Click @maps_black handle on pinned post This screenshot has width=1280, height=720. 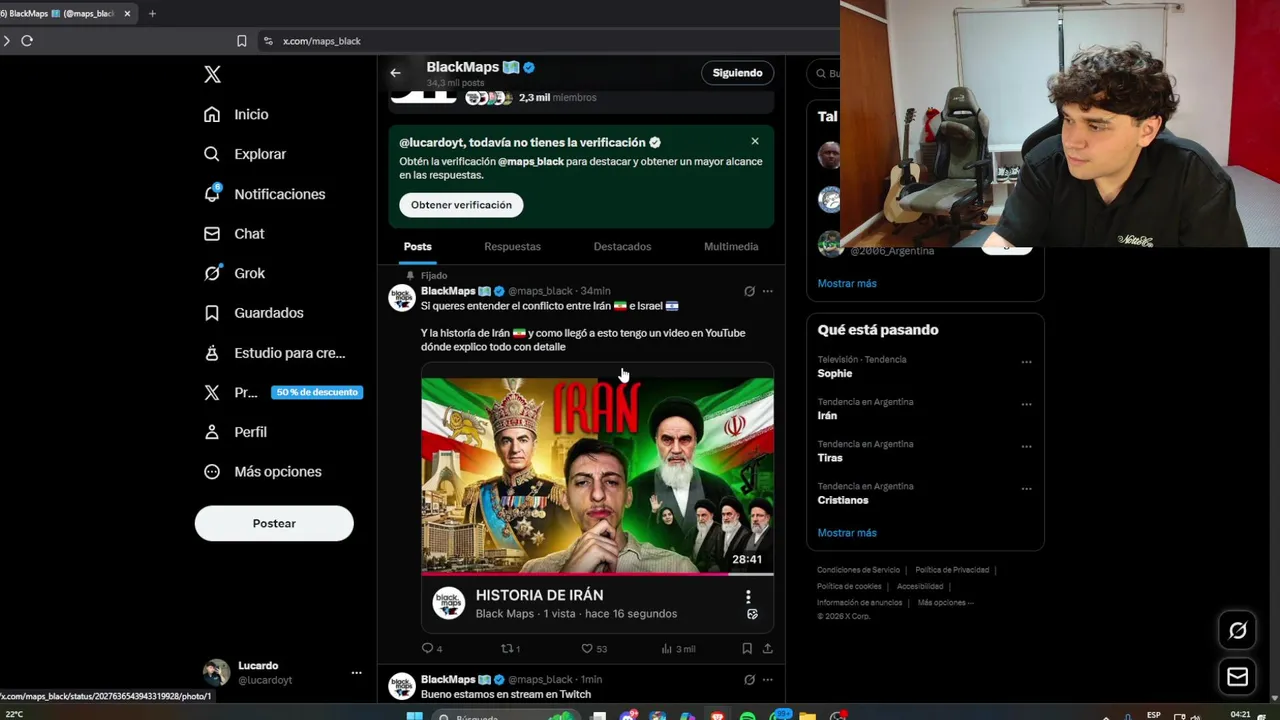540,291
